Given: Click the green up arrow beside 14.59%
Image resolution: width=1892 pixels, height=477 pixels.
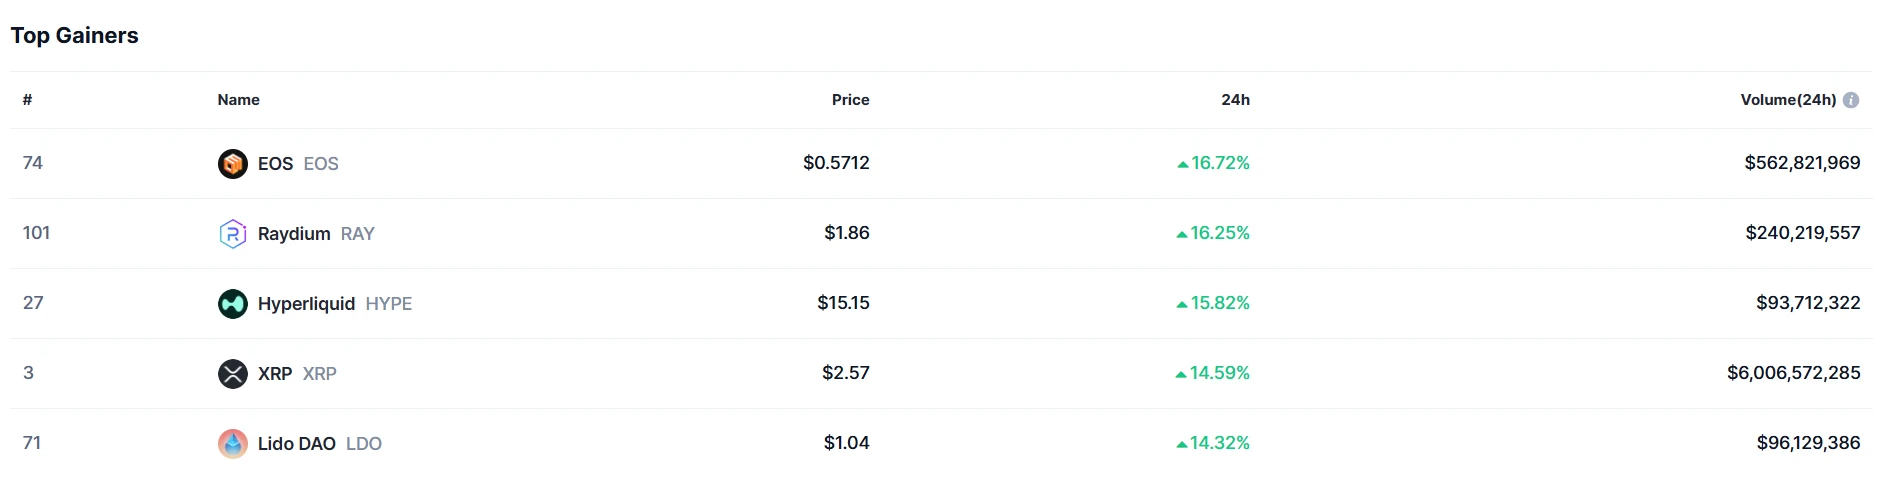Looking at the screenshot, I should point(1181,374).
